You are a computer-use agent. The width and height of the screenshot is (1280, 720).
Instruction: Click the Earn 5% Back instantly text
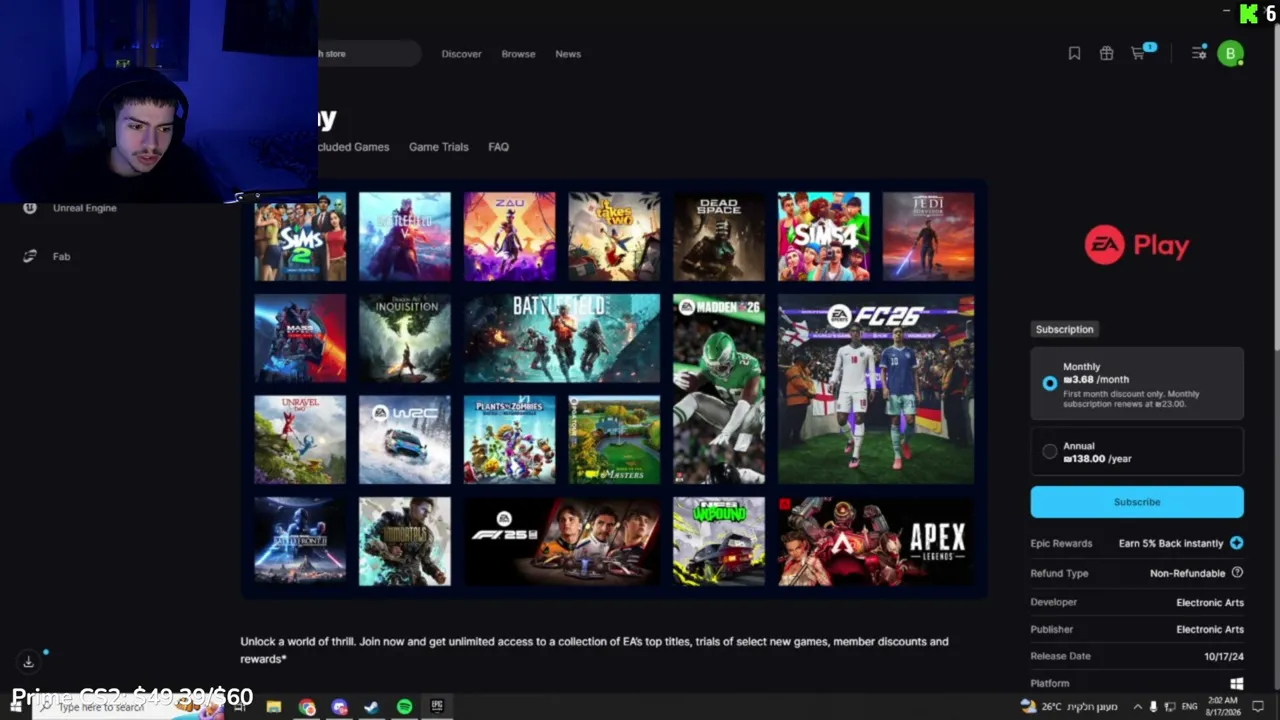click(x=1171, y=543)
